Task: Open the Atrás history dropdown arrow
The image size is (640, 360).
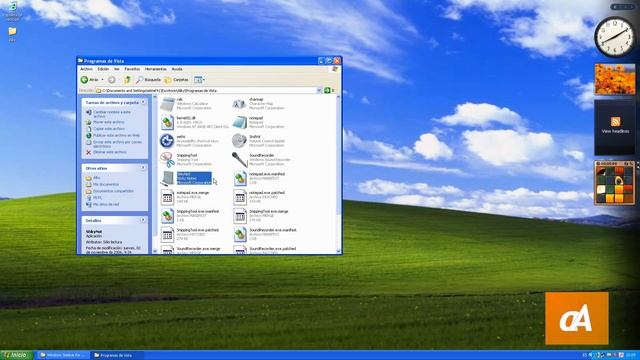Action: 102,80
